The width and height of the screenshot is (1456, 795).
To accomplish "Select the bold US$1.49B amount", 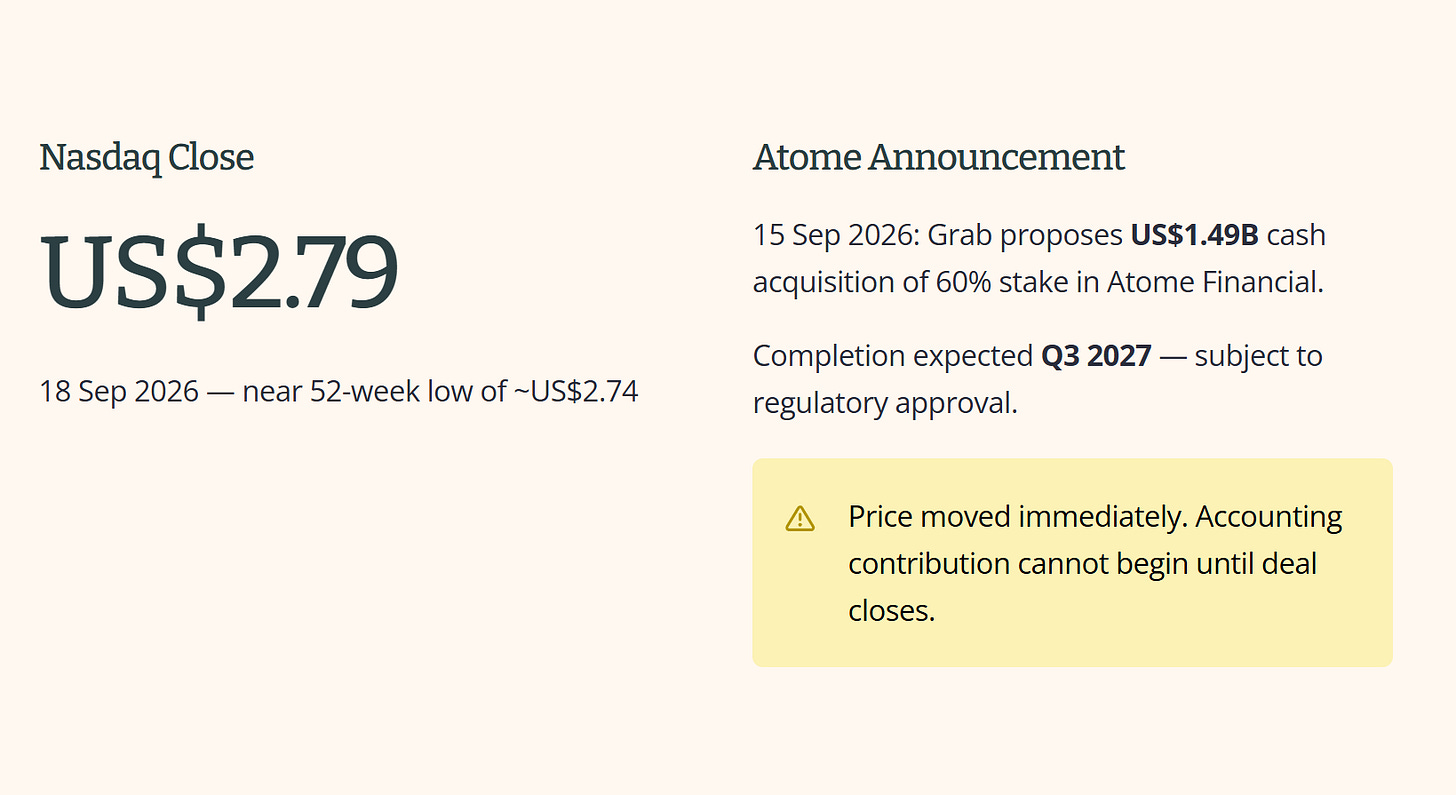I will tap(1195, 235).
